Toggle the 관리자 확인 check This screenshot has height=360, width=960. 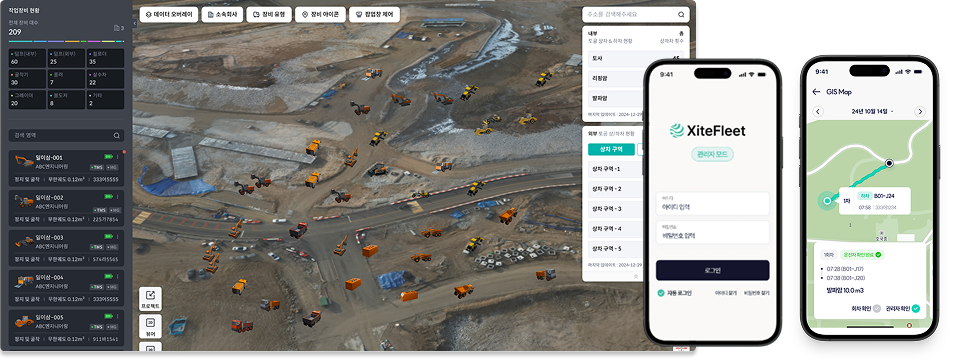[x=915, y=309]
